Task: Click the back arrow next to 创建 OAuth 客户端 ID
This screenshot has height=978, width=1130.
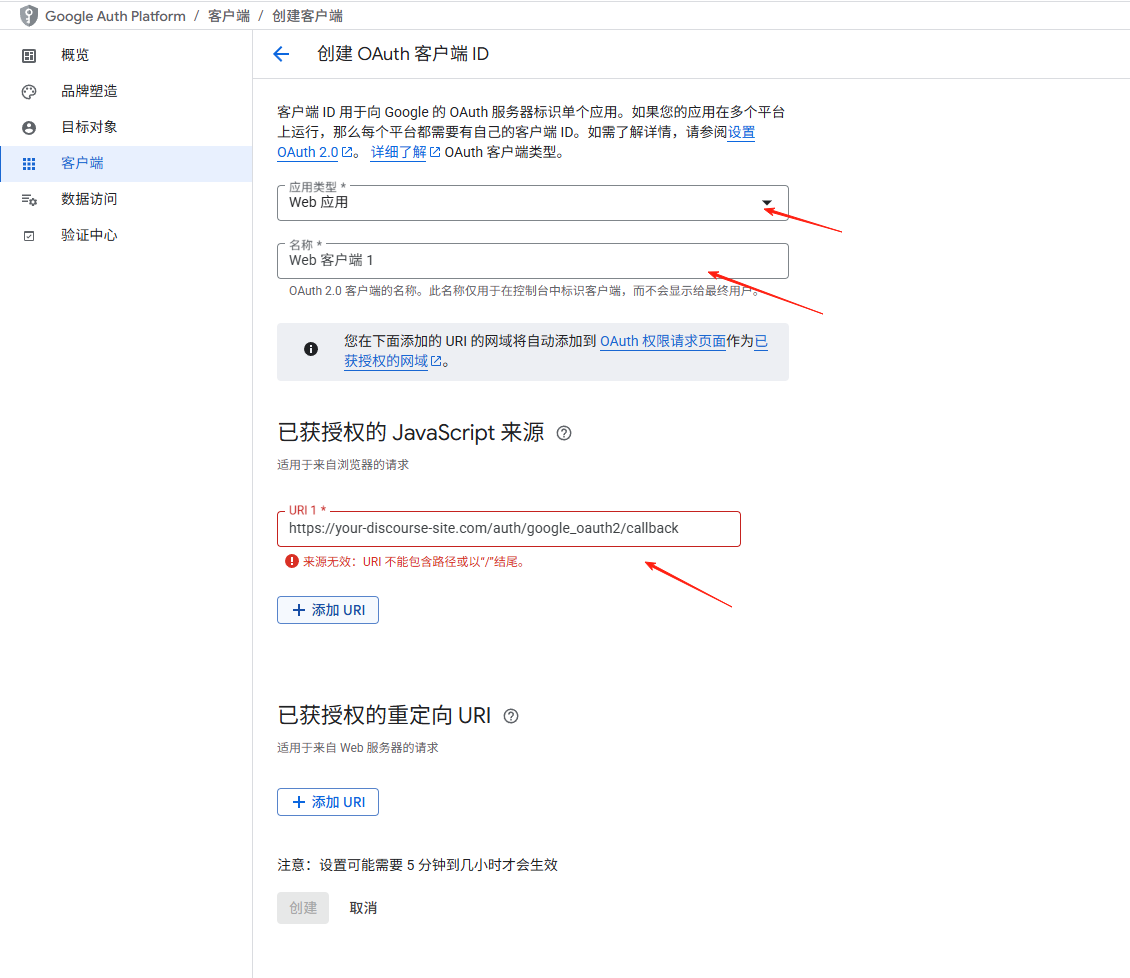Action: pyautogui.click(x=281, y=54)
